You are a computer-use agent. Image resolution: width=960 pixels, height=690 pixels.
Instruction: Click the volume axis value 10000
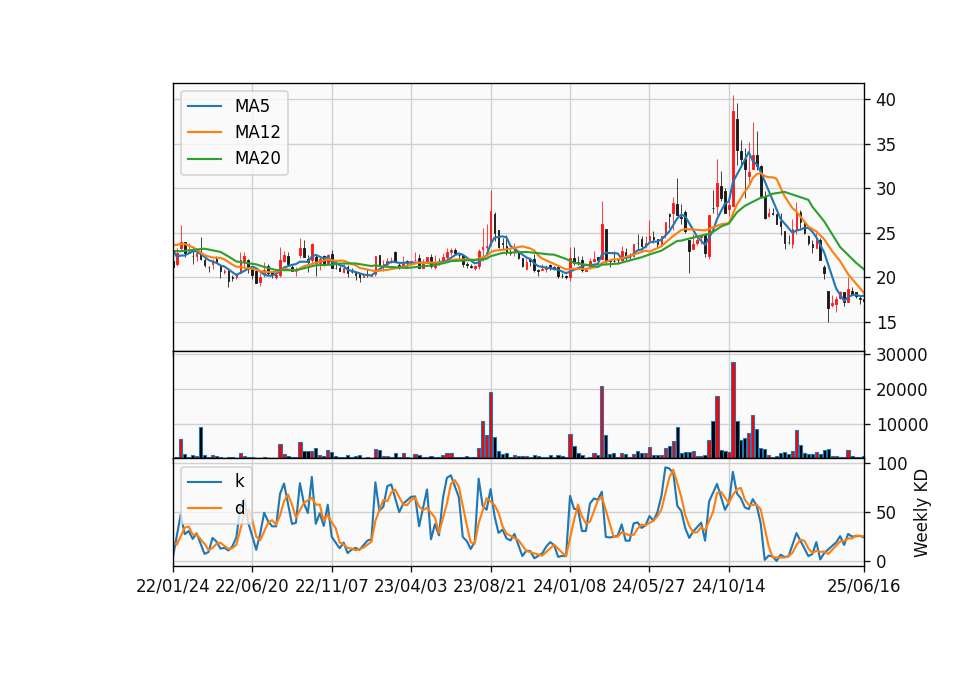(902, 424)
